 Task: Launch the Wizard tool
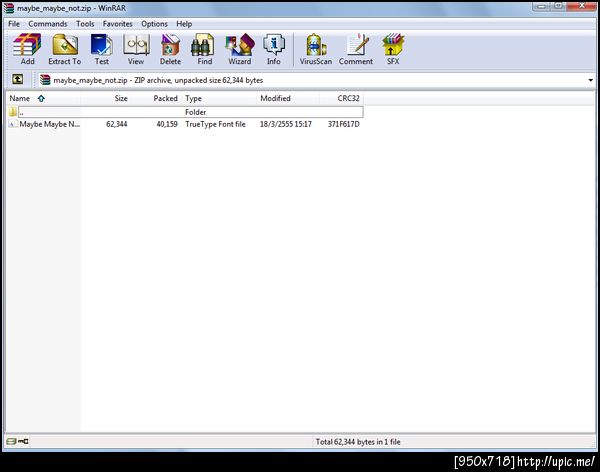point(240,49)
